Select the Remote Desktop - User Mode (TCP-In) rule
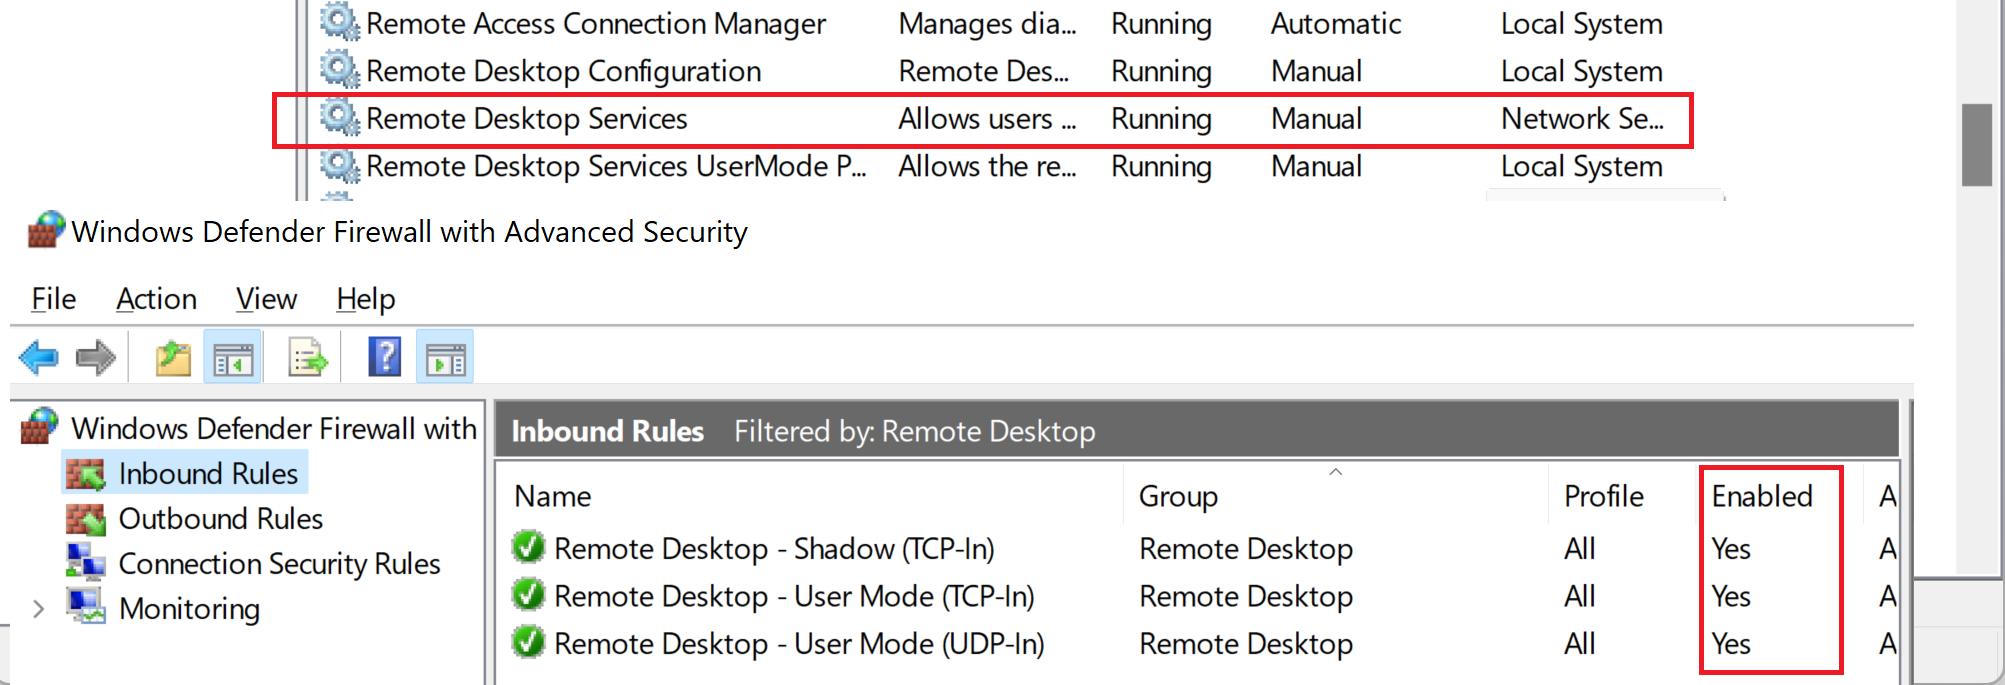Image resolution: width=2005 pixels, height=685 pixels. 794,596
